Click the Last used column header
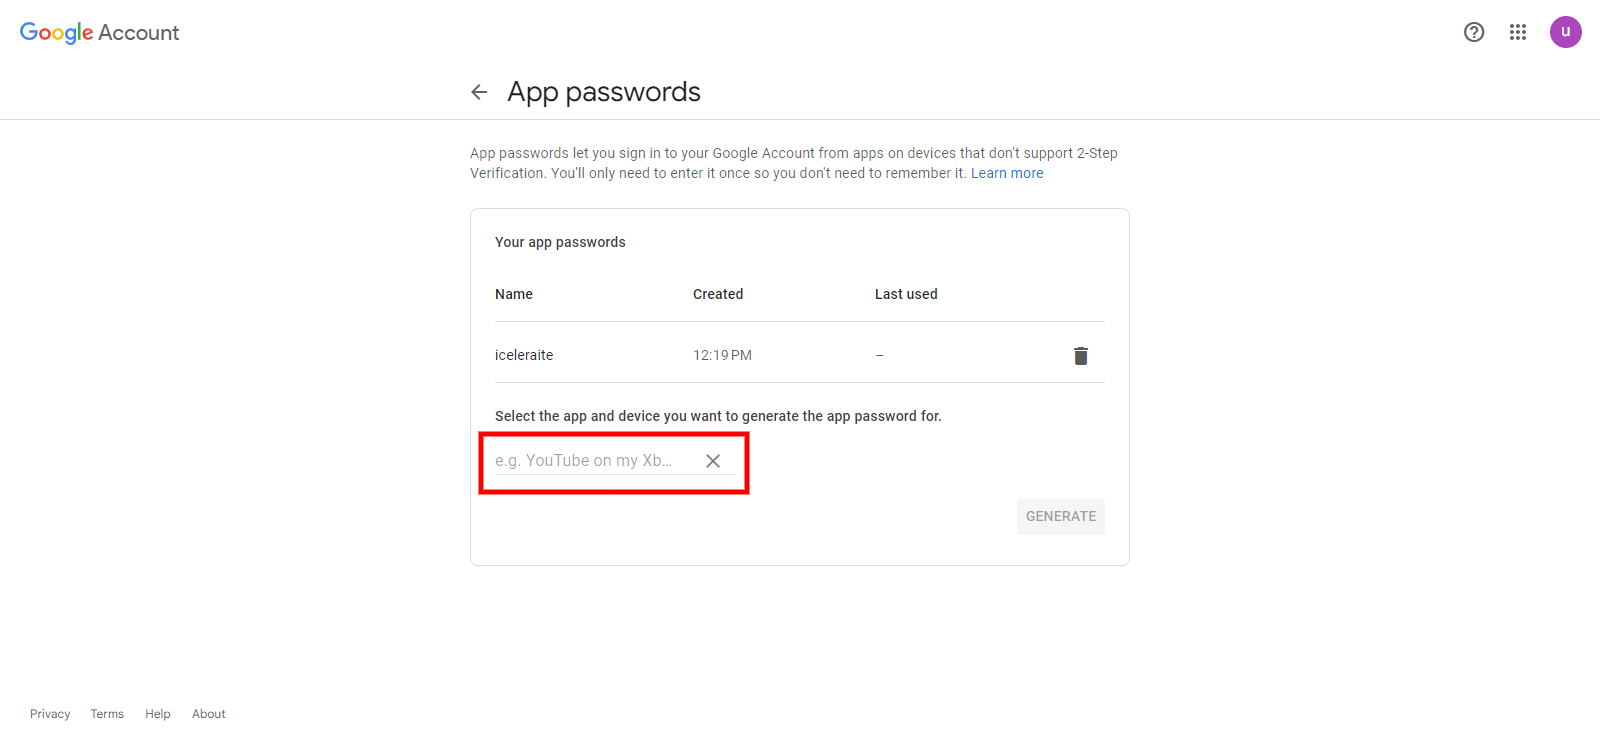The width and height of the screenshot is (1600, 738). pos(906,294)
